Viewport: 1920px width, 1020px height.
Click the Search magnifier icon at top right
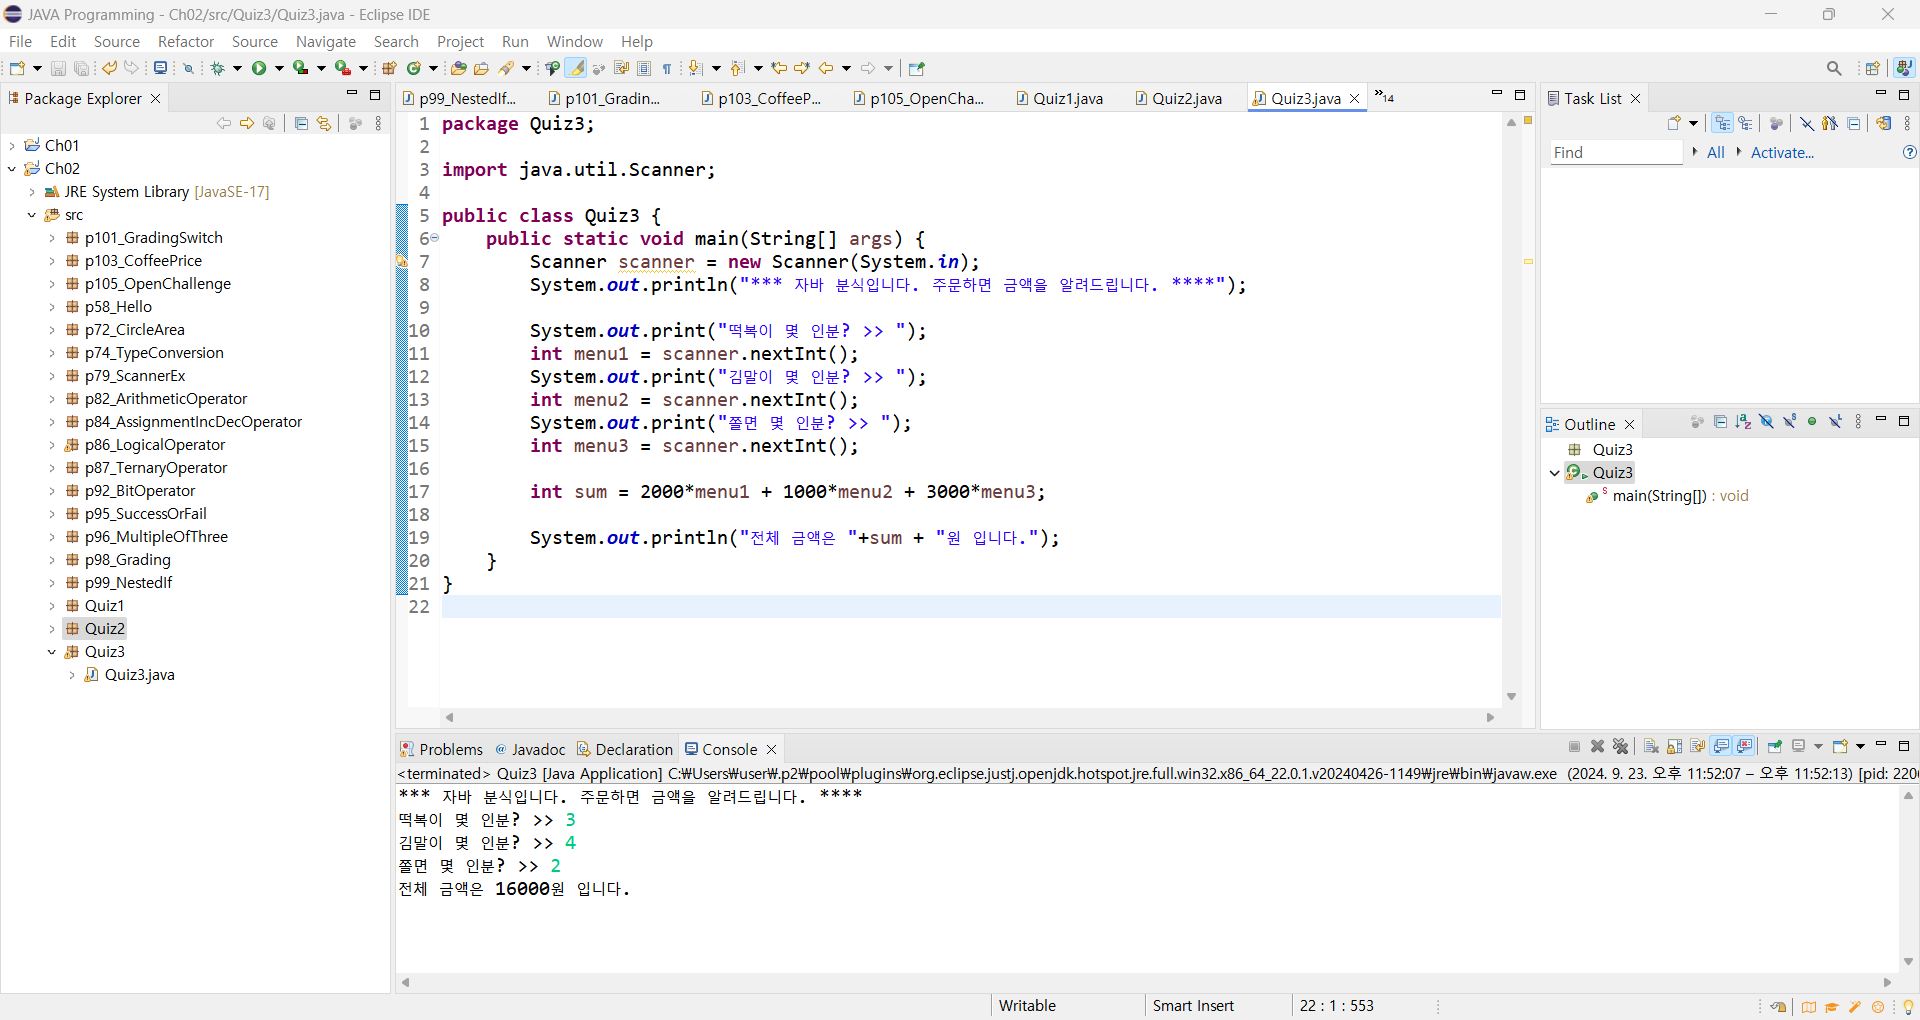point(1834,68)
